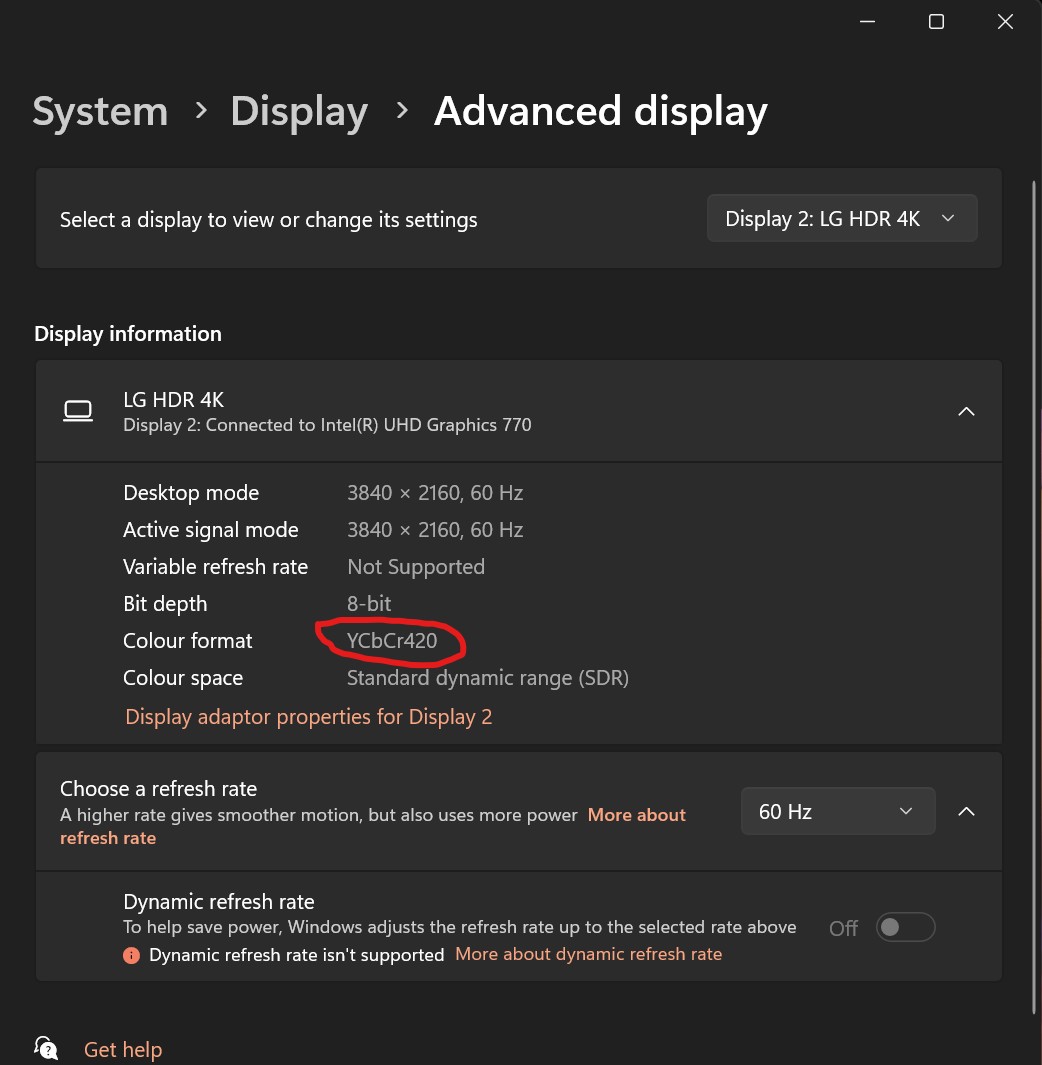Click the chevron on the display selector dropdown
Viewport: 1042px width, 1065px height.
pyautogui.click(x=946, y=218)
